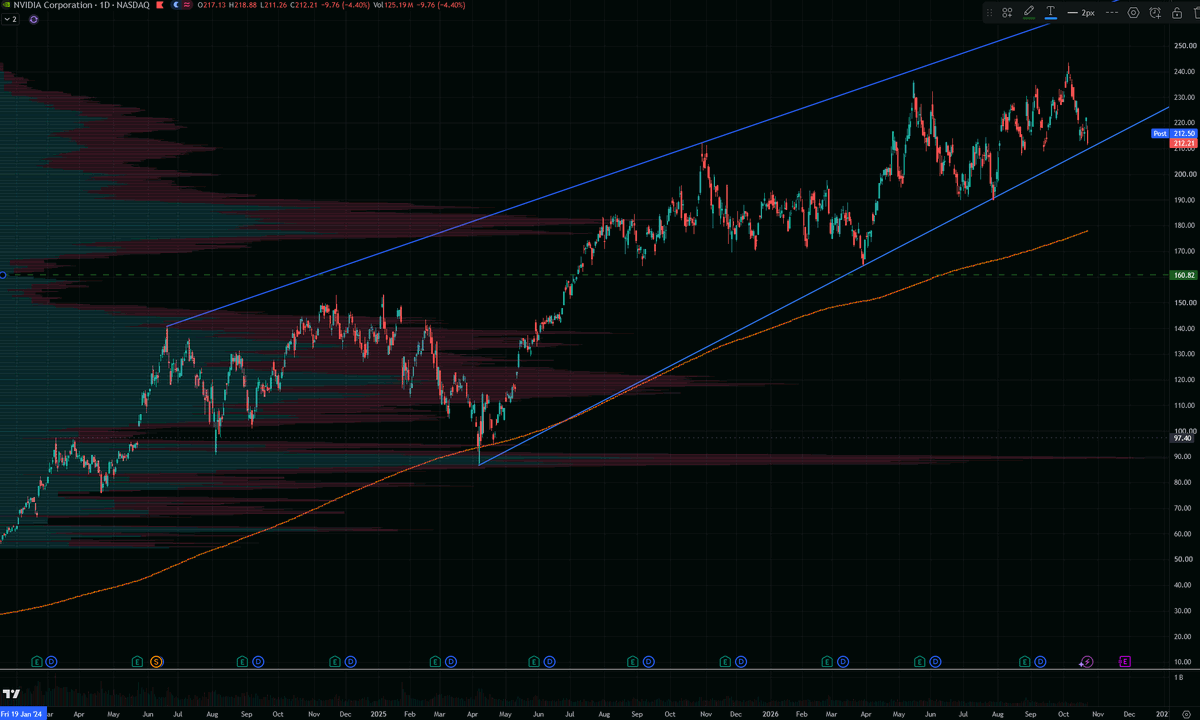Click the close value C212.21 in the legend

tap(302, 6)
